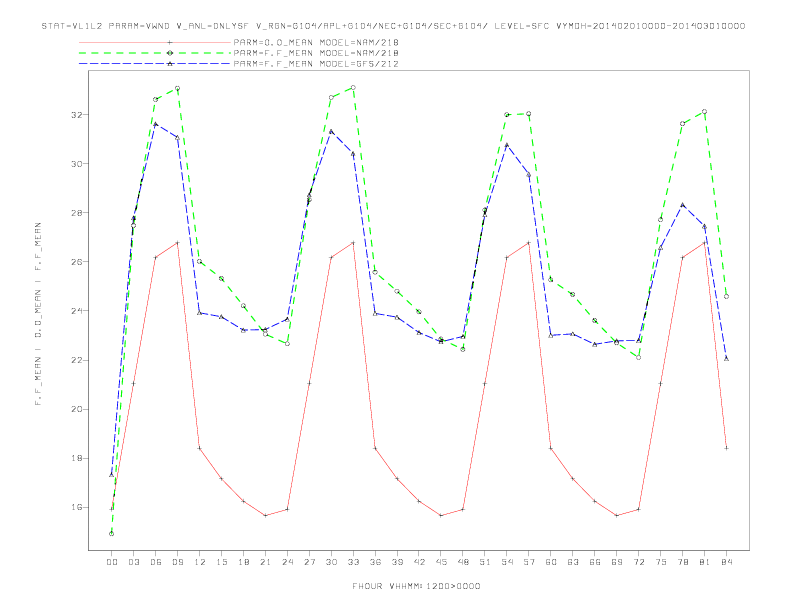Click the chart title starting with STAT=VL1L2
Image resolution: width=792 pixels, height=612 pixels.
[393, 26]
